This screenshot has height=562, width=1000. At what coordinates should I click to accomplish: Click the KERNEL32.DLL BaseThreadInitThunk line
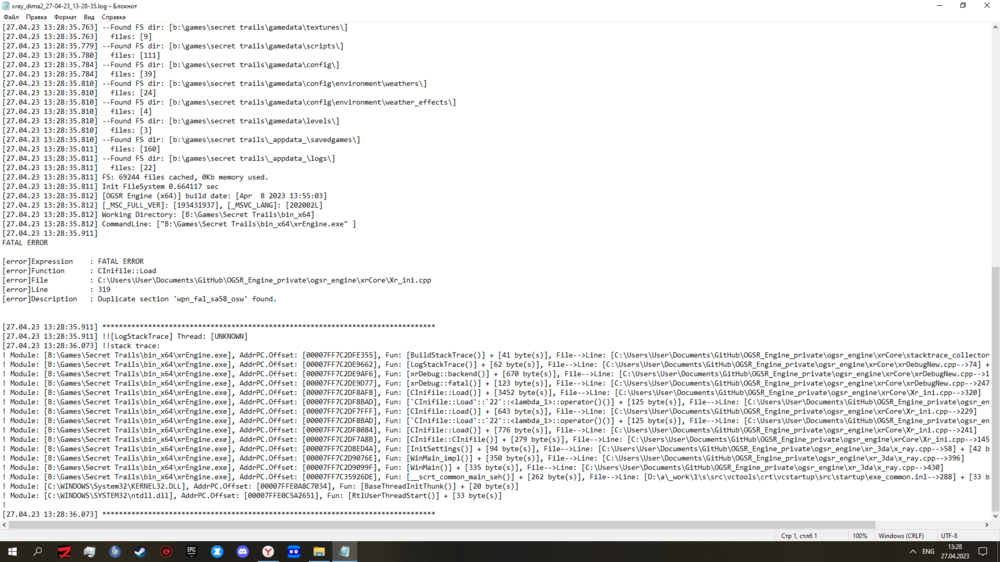[260, 486]
